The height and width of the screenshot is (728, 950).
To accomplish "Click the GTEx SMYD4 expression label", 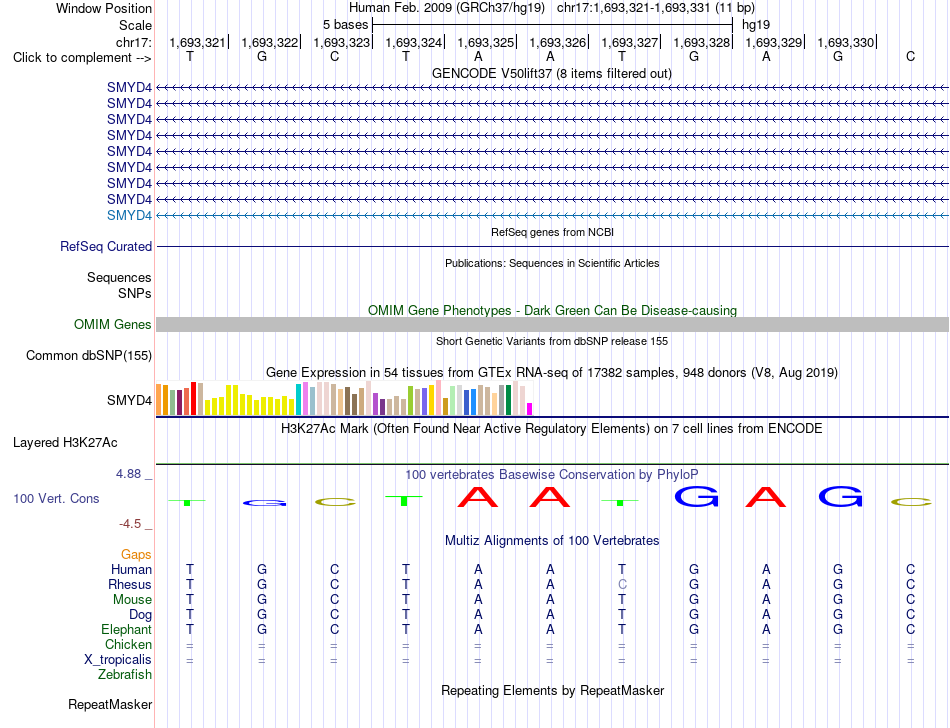I will click(129, 400).
